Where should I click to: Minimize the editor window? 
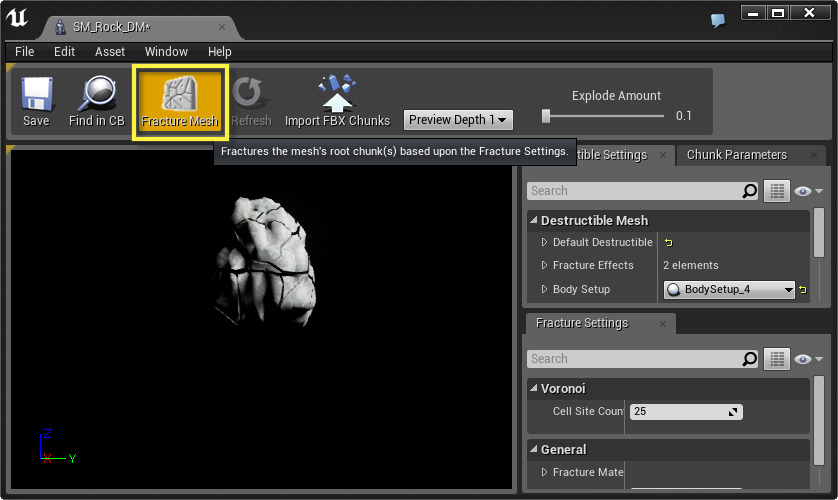coord(753,13)
